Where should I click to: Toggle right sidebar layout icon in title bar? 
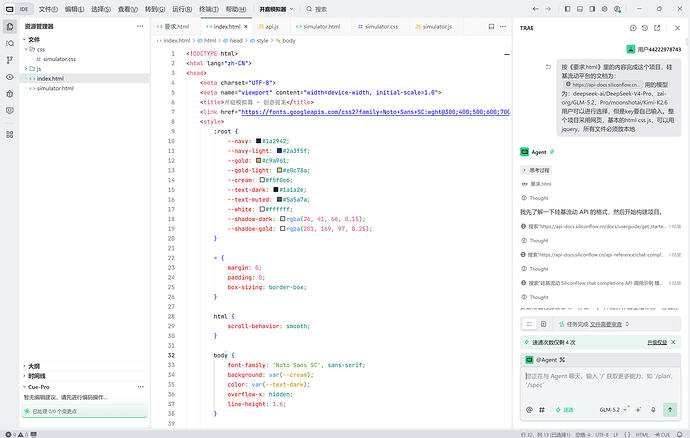click(592, 9)
